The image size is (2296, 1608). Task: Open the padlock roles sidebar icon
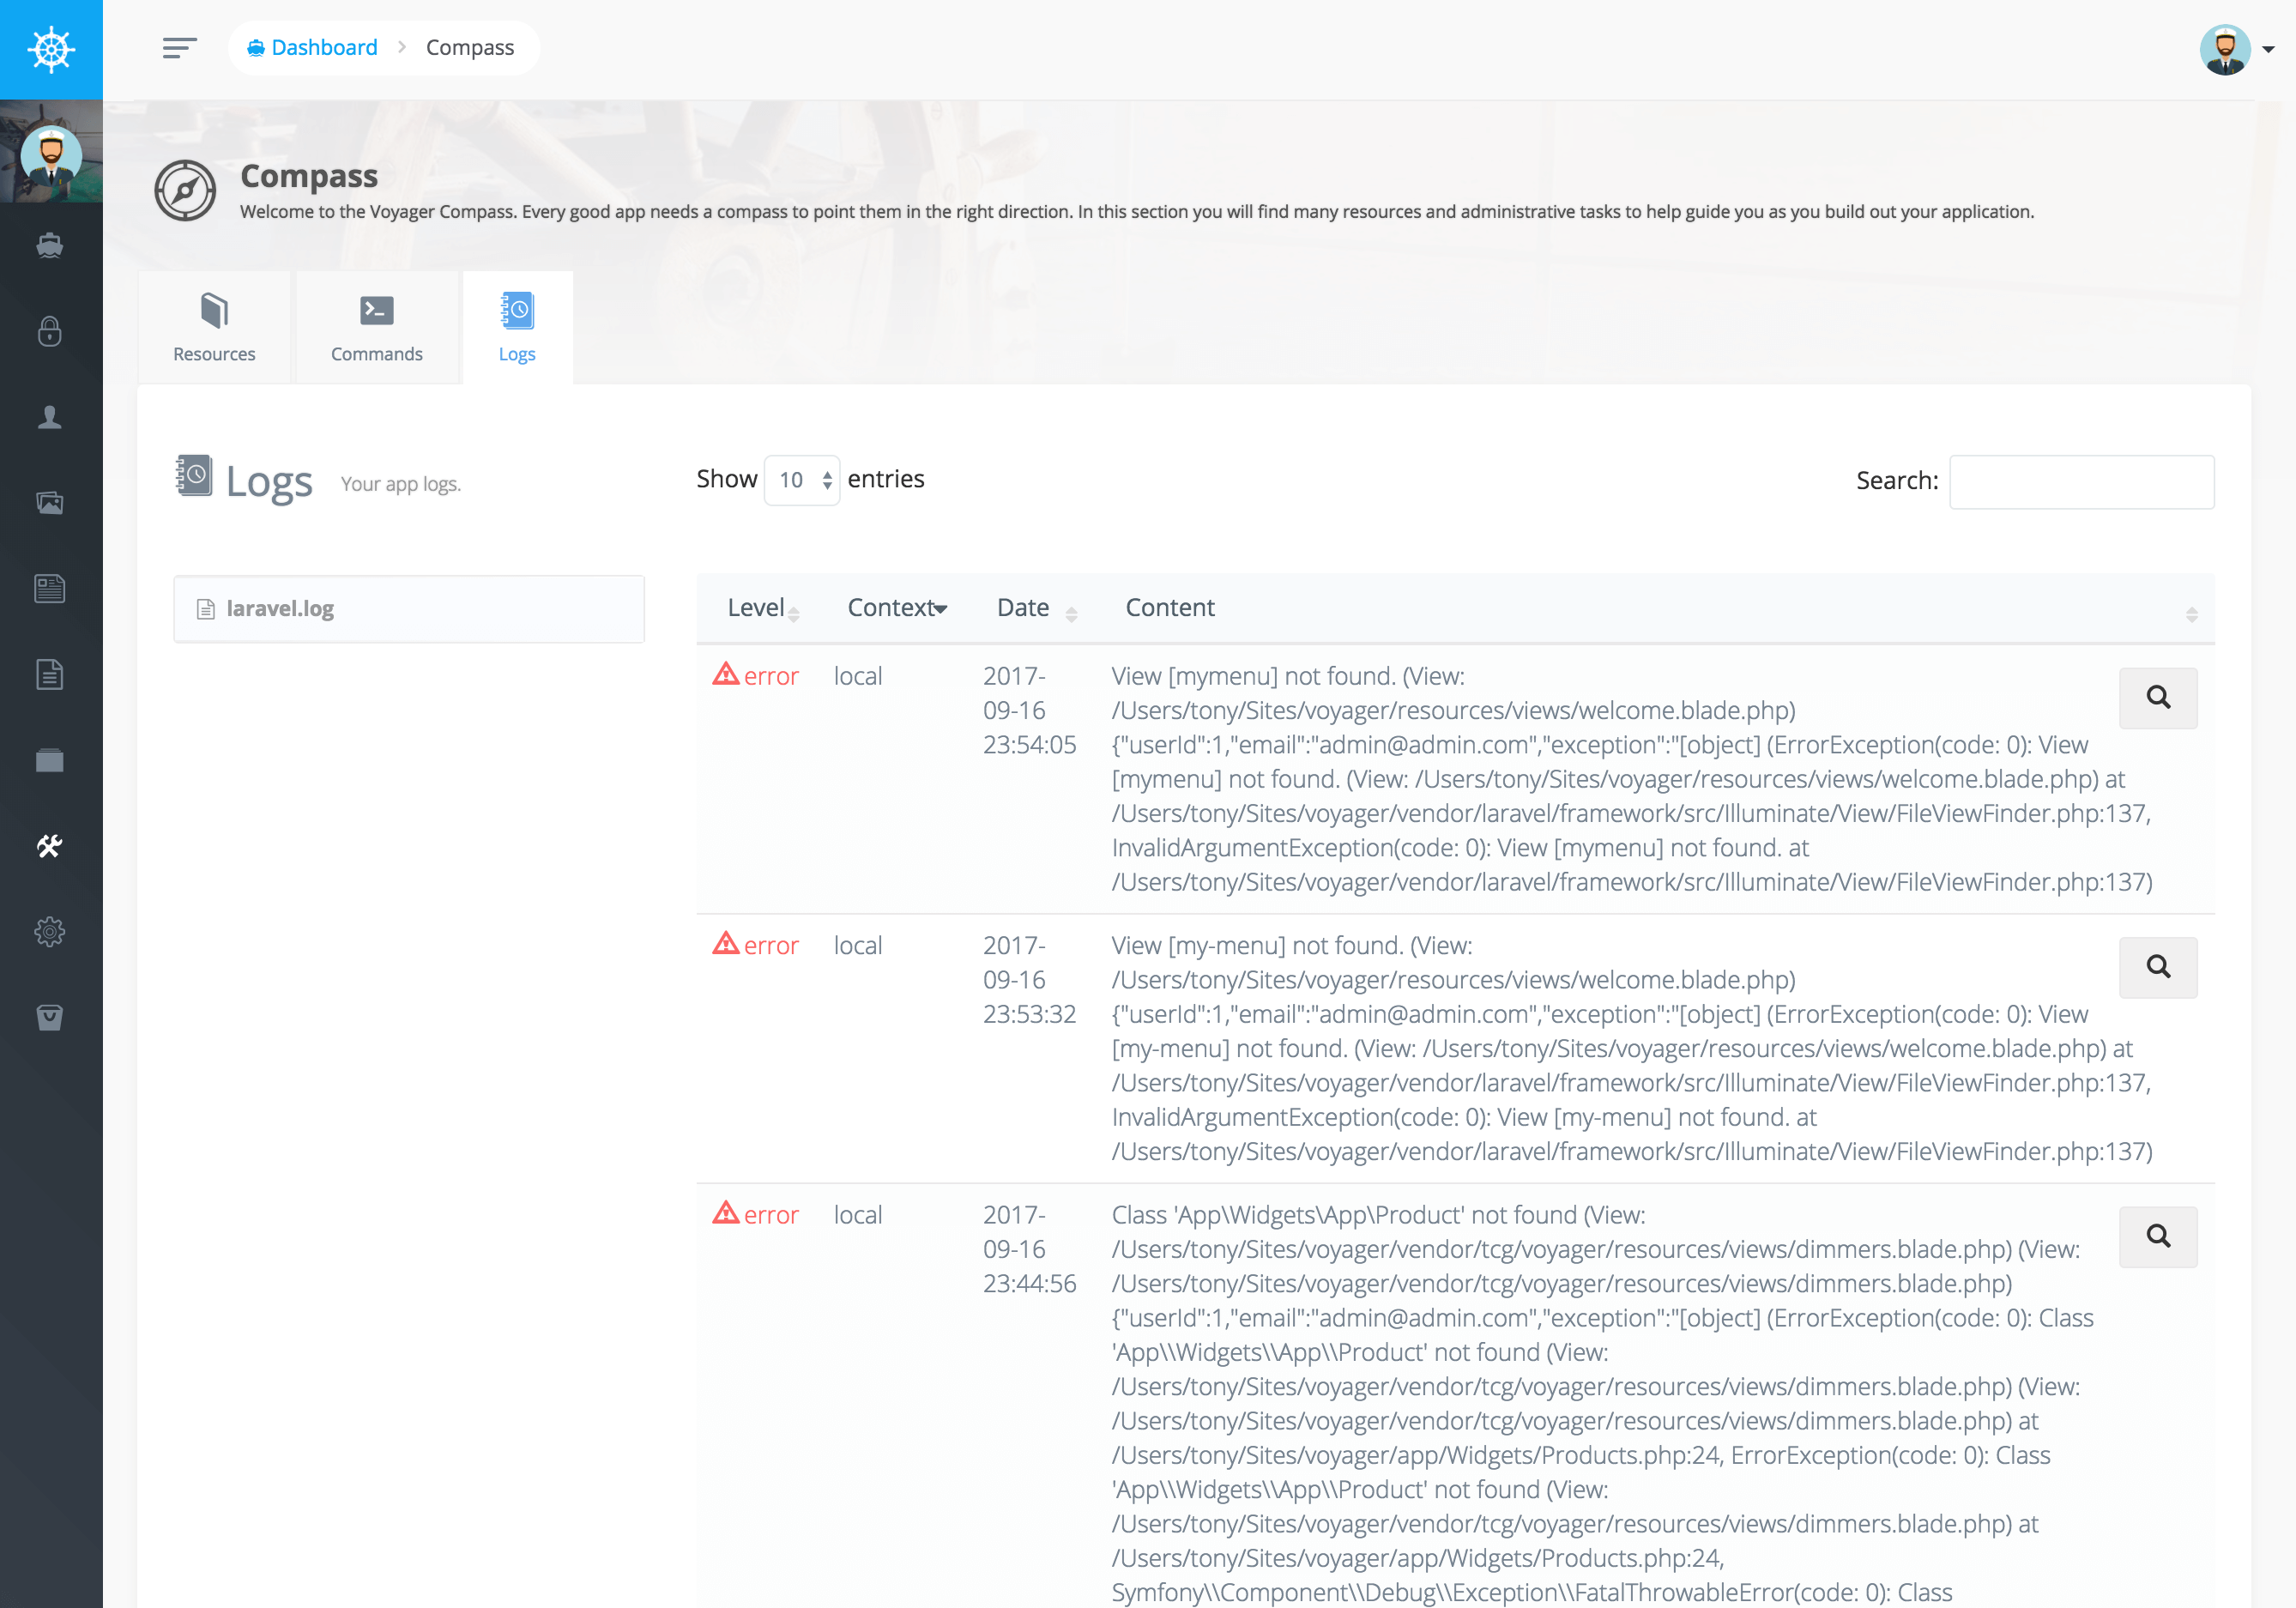coord(50,331)
